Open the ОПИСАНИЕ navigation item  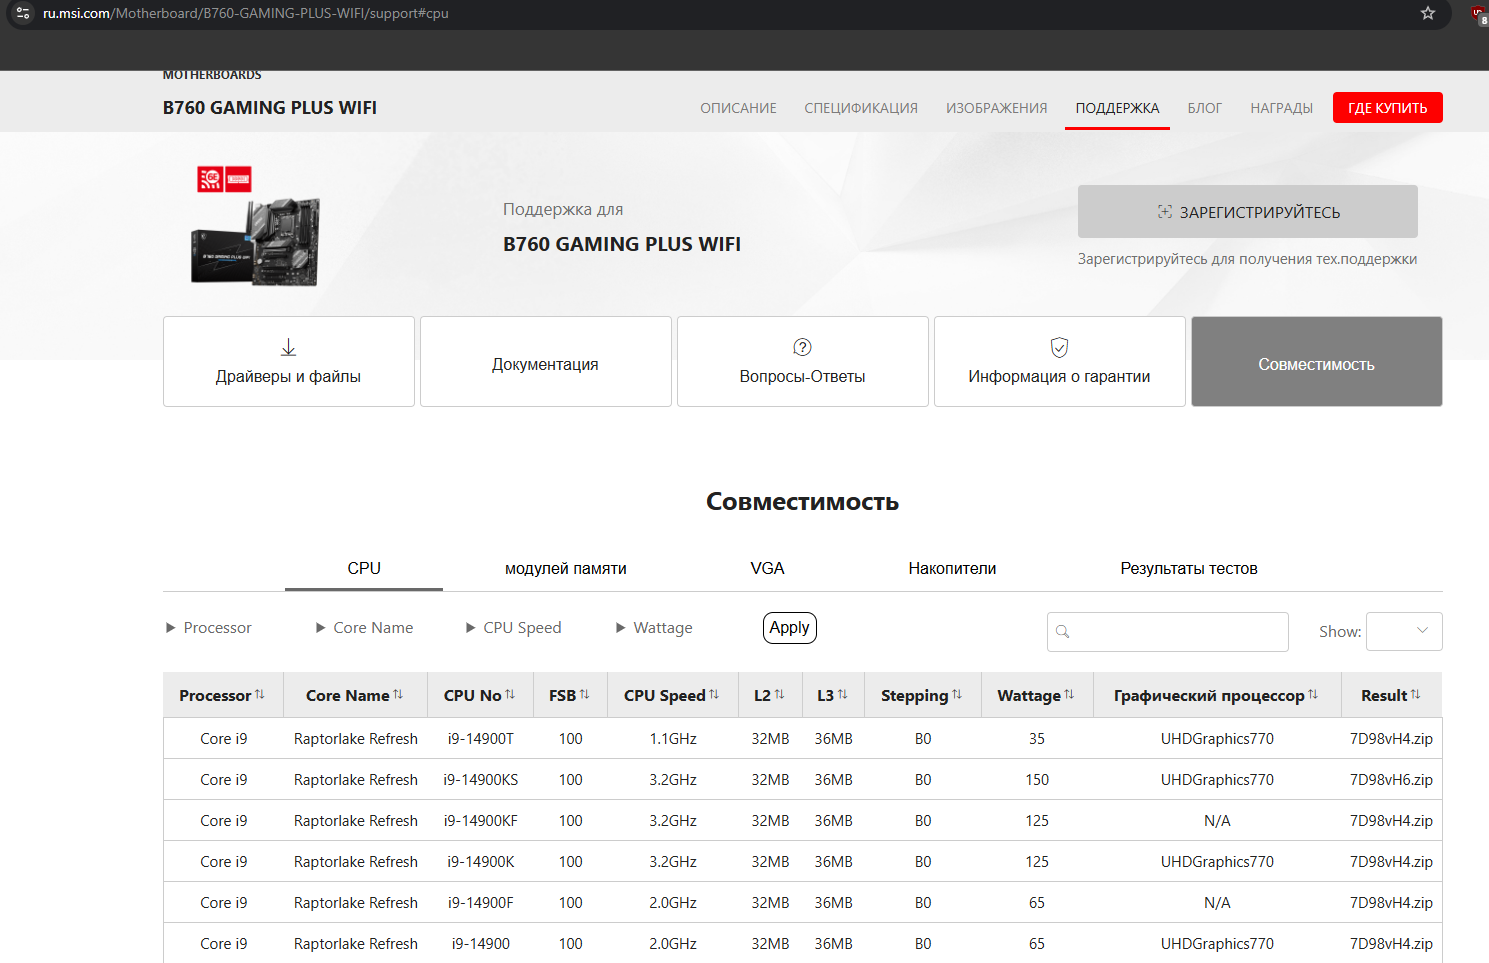tap(738, 108)
